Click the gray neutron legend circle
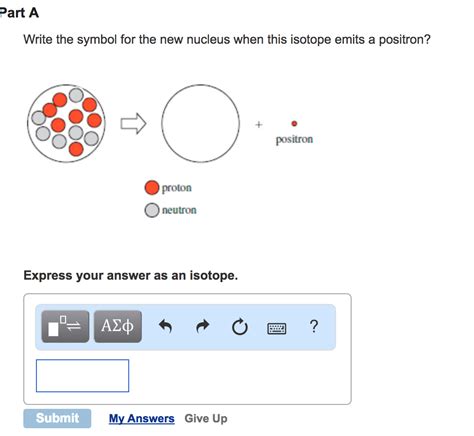 point(152,210)
